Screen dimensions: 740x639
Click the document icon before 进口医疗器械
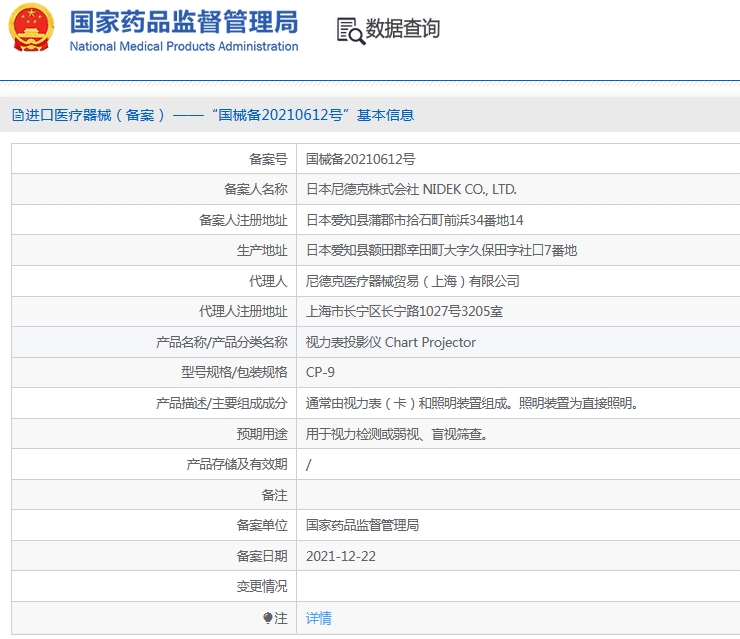(x=17, y=115)
